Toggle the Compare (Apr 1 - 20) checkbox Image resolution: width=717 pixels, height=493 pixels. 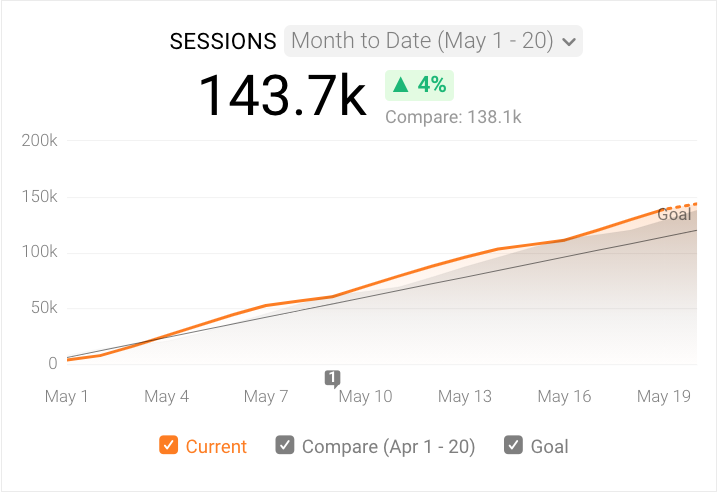pyautogui.click(x=285, y=446)
